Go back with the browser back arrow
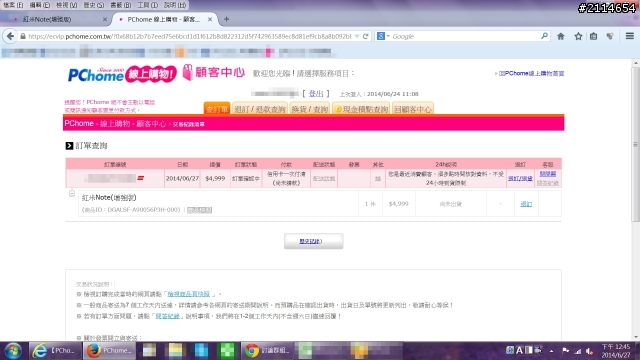The height and width of the screenshot is (360, 640). (10, 36)
